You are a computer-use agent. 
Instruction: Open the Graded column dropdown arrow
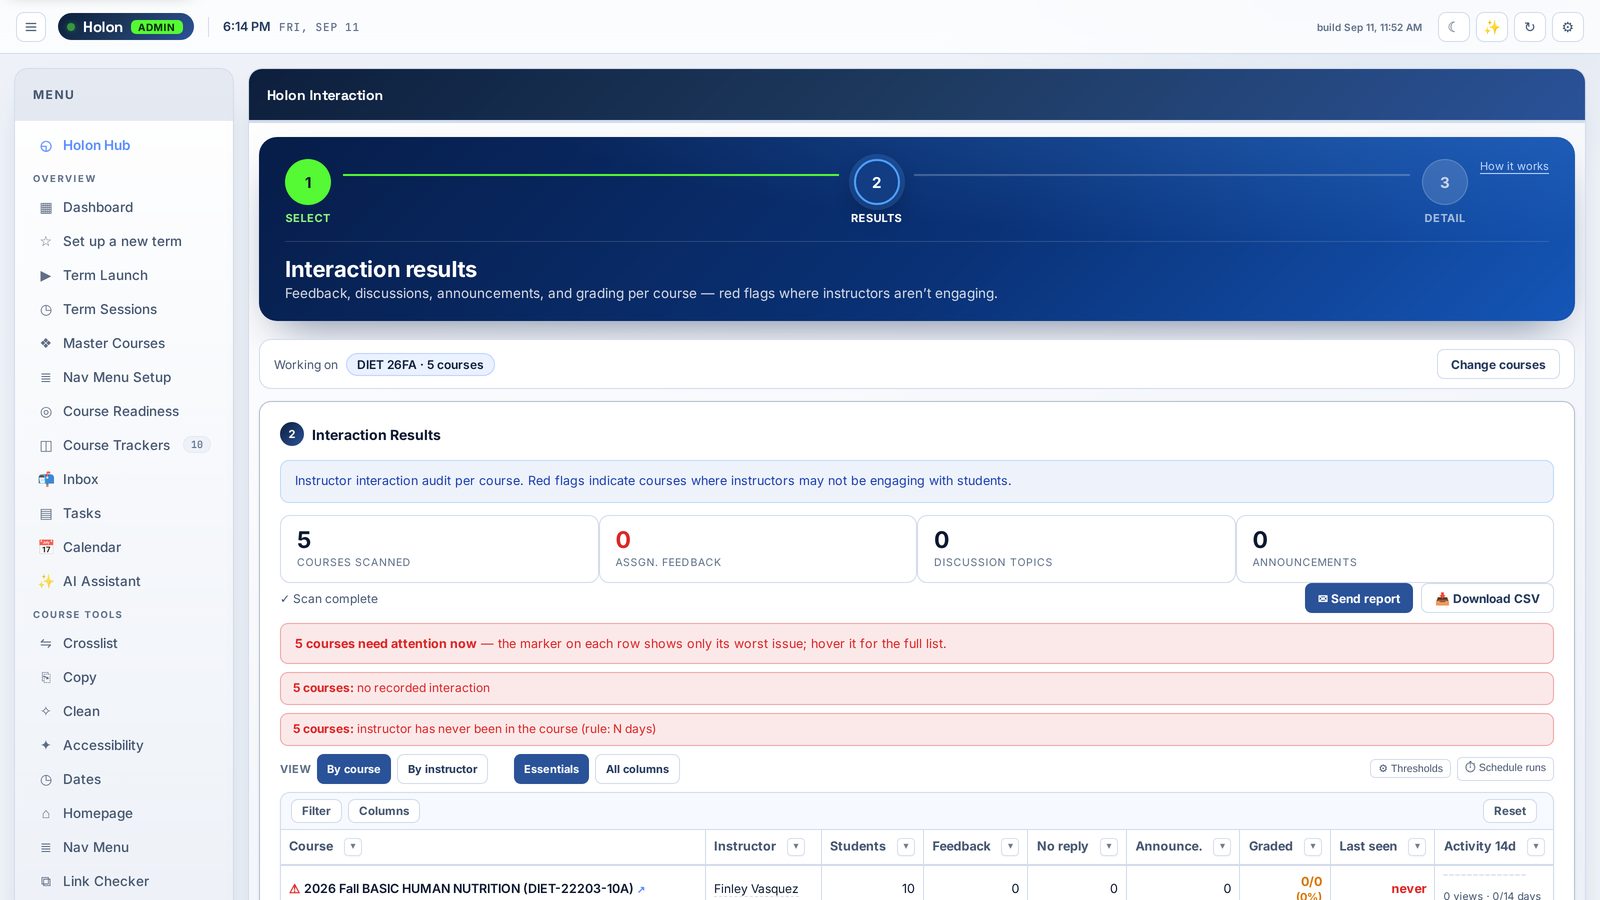click(x=1313, y=847)
